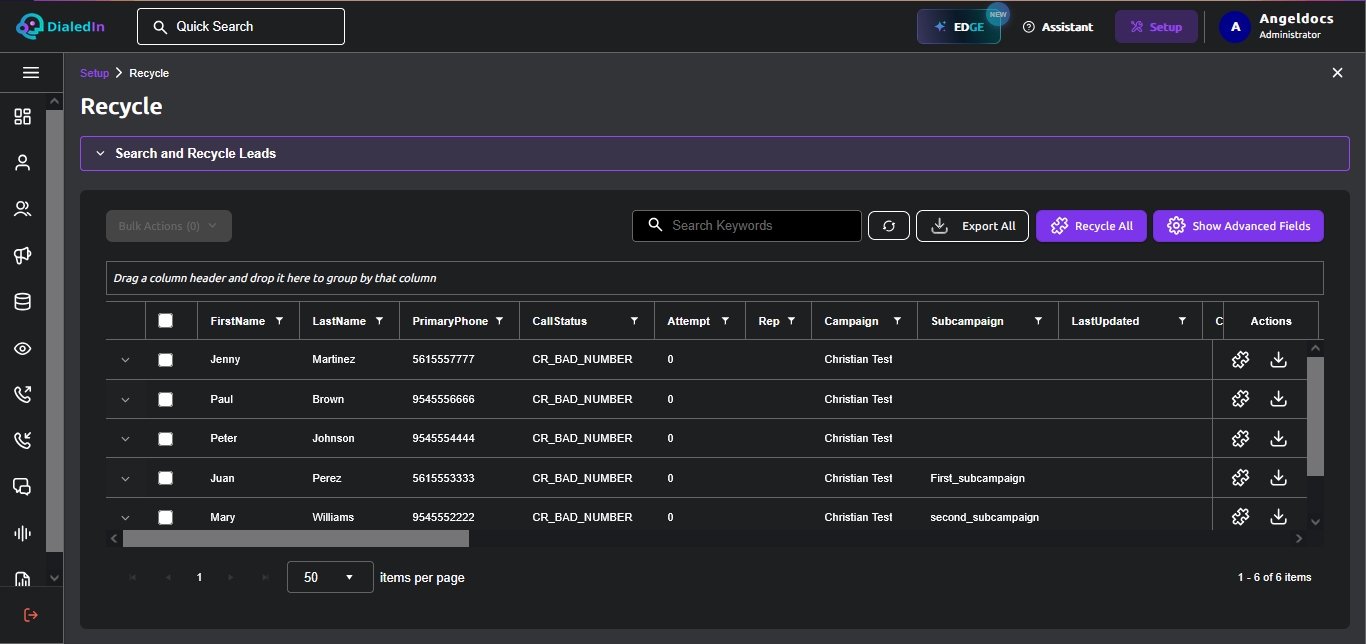Sort by the PrimaryPhone column header

point(450,321)
